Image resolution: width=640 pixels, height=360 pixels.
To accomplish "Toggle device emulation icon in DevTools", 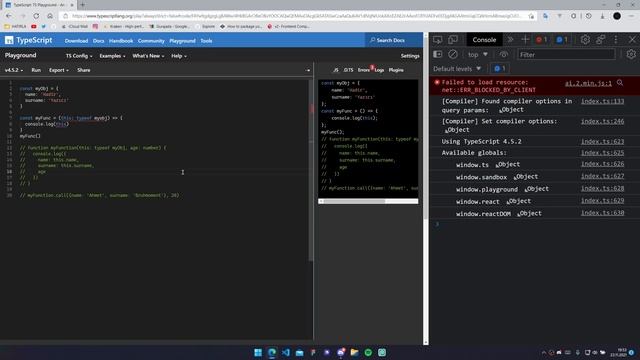I will coord(453,40).
